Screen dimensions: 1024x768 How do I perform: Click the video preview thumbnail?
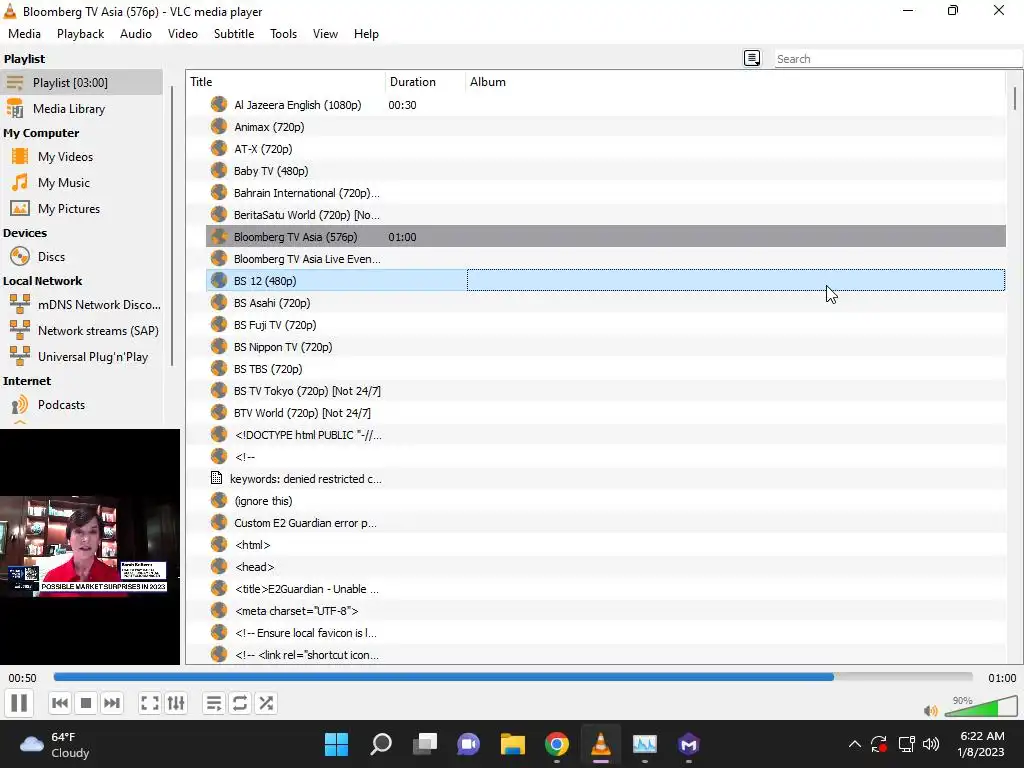(89, 547)
